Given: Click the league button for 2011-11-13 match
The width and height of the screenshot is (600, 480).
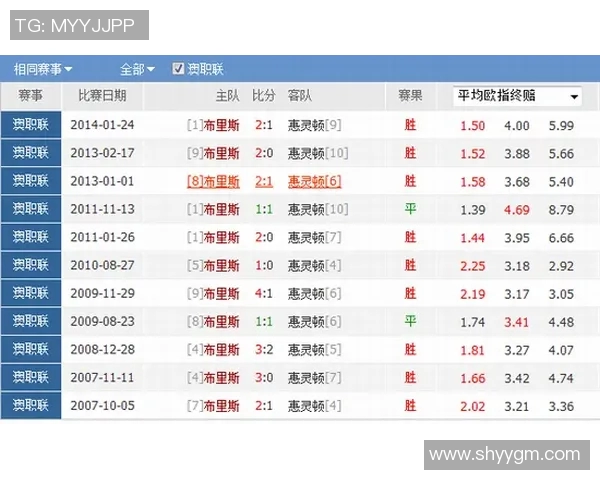Looking at the screenshot, I should coord(30,209).
